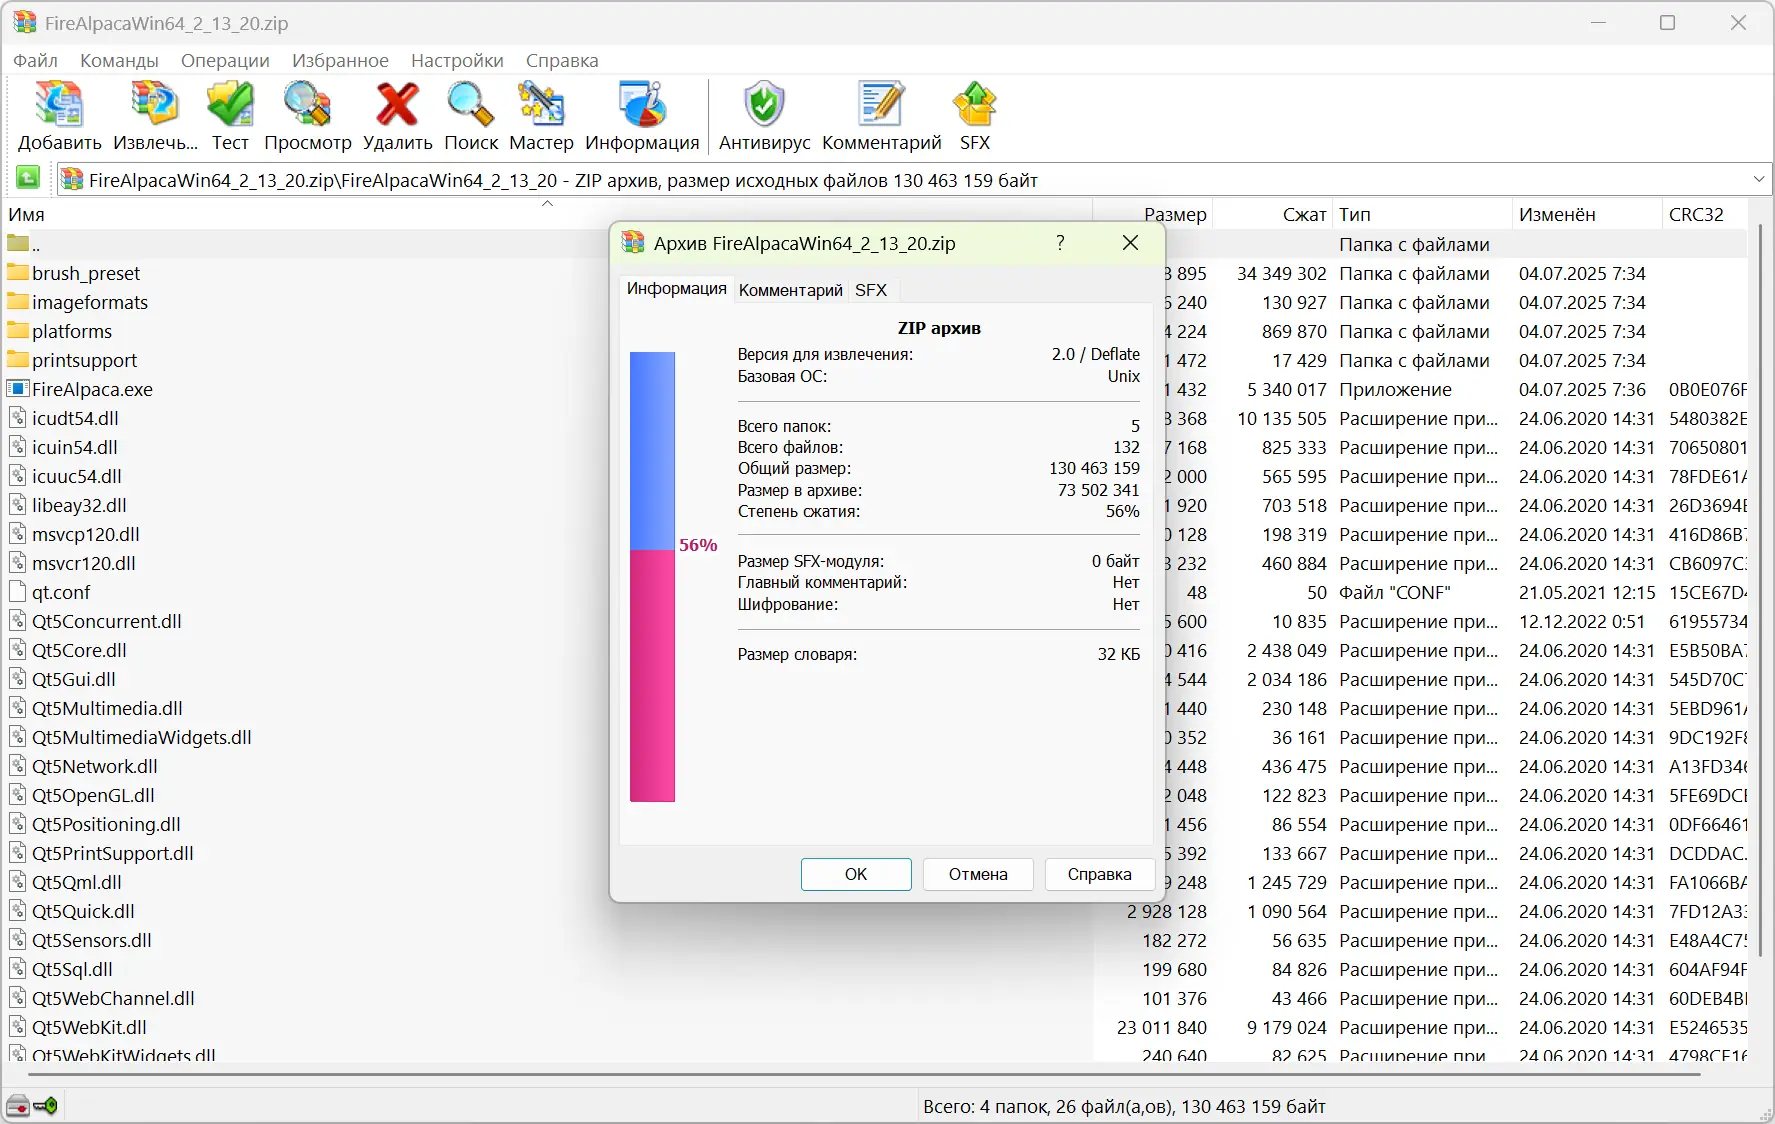Start the Антивирус scan tool
1775x1124 pixels.
tap(764, 105)
